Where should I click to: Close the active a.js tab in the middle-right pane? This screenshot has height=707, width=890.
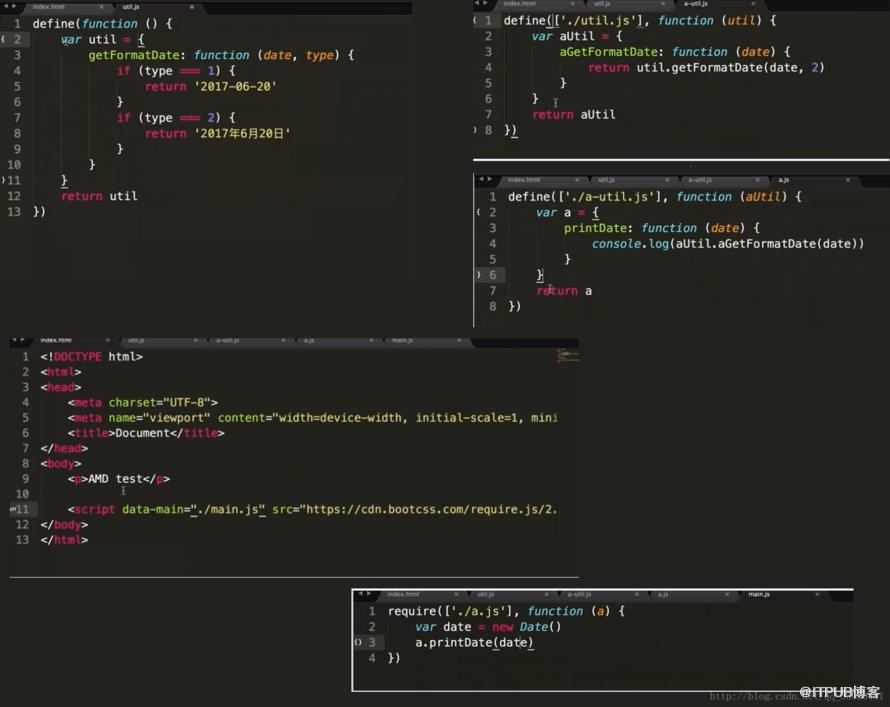coord(847,180)
